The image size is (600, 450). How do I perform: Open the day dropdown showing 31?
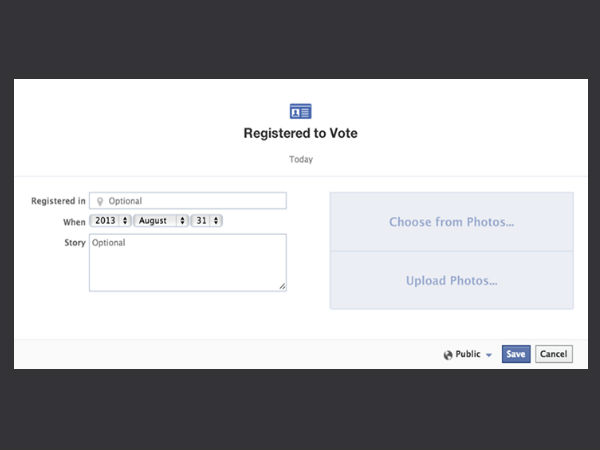click(x=207, y=220)
